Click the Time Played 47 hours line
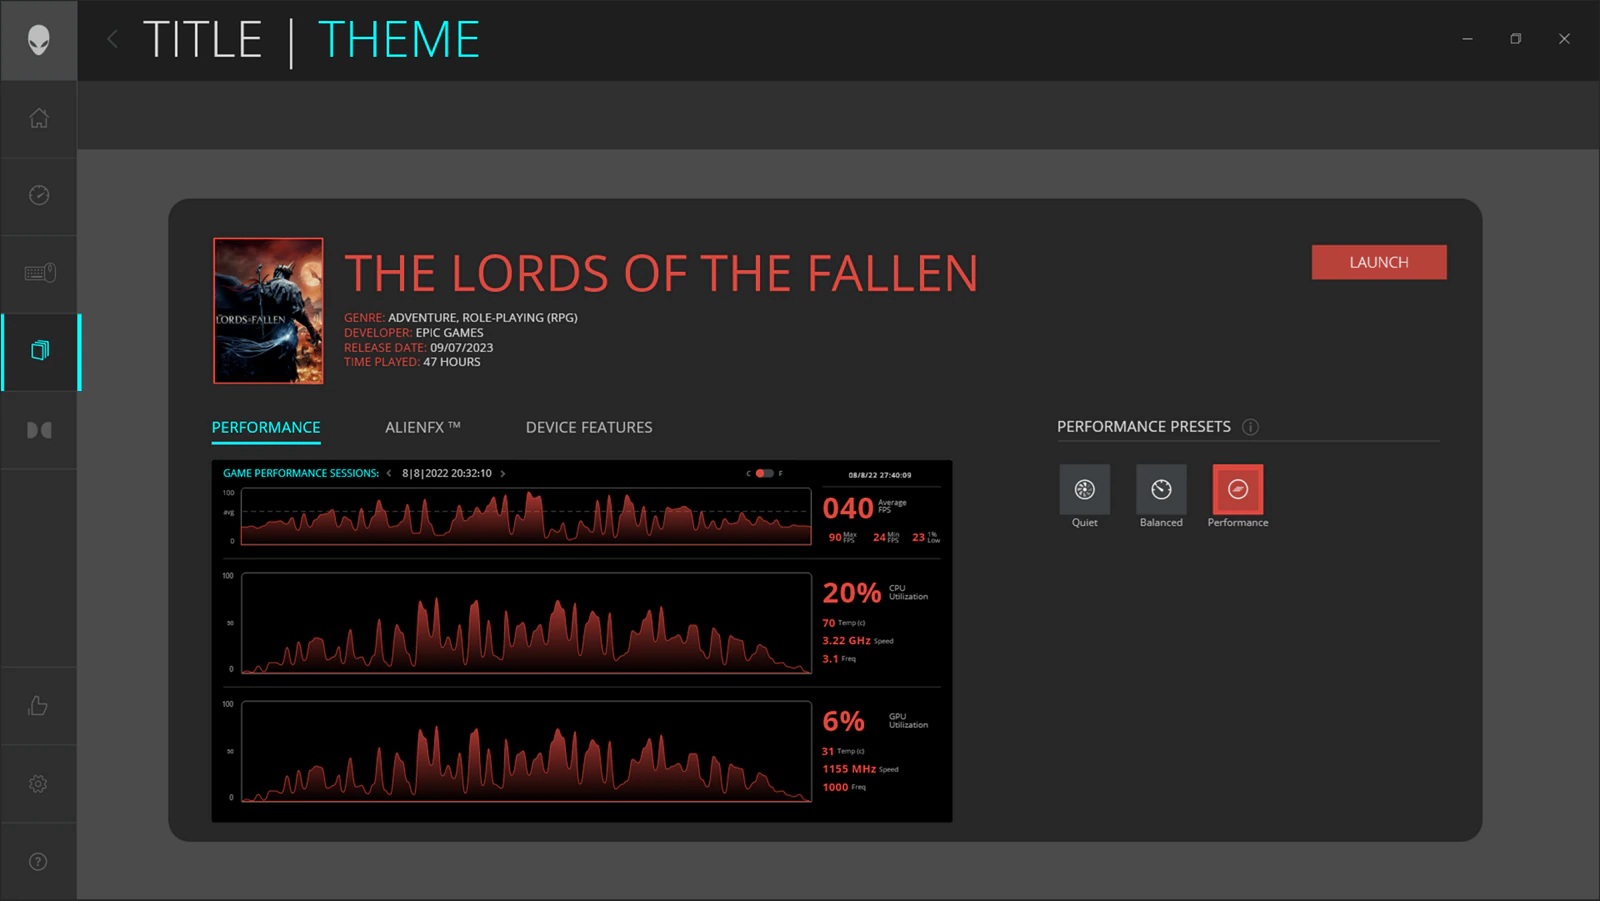 [412, 362]
